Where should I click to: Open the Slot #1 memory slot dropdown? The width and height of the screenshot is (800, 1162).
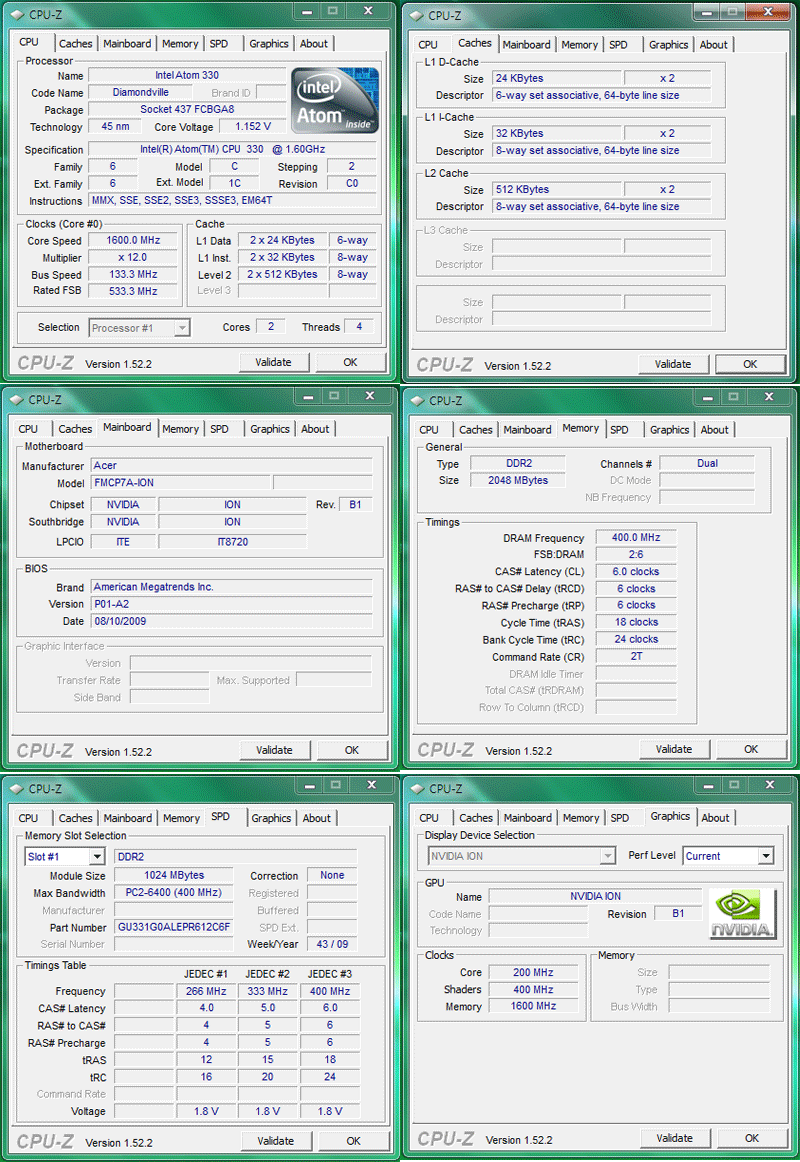65,857
